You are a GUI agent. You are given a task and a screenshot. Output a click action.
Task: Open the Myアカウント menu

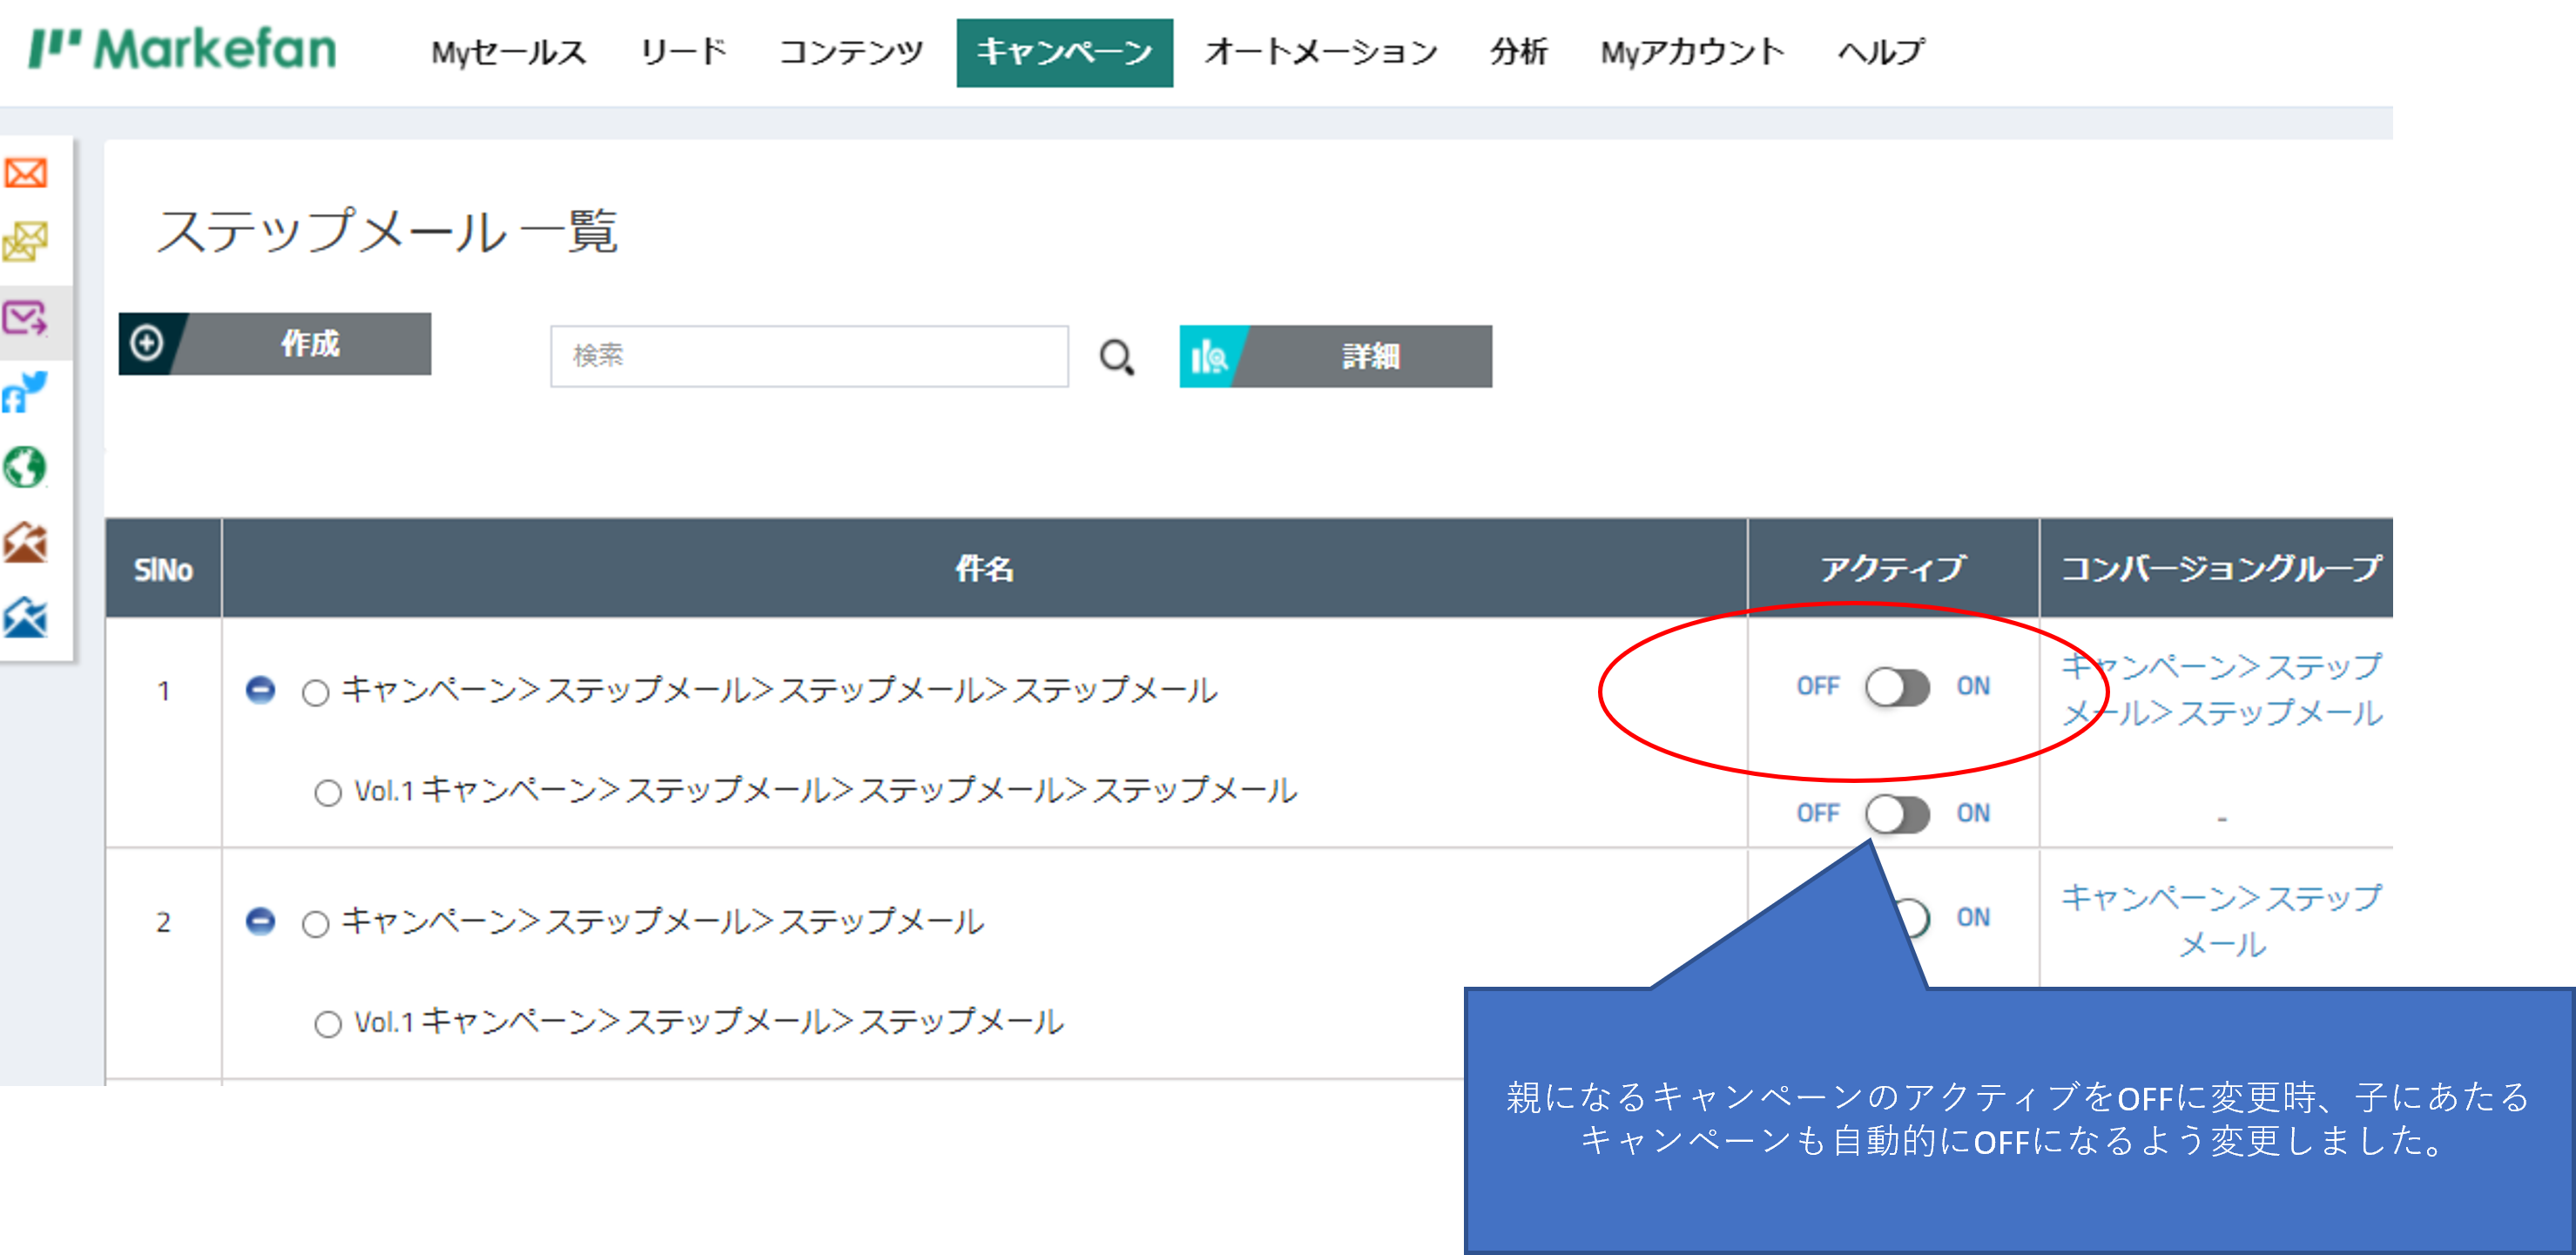(x=1692, y=52)
